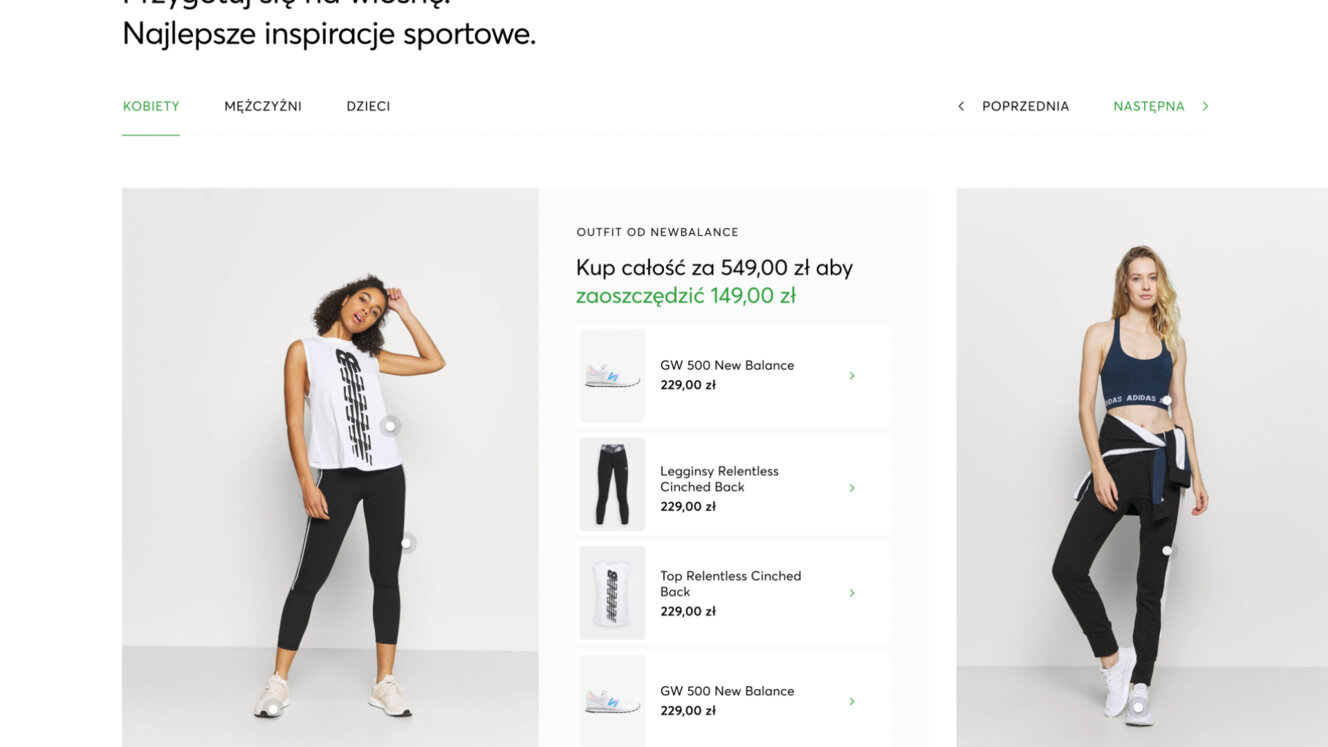This screenshot has width=1328, height=747.
Task: Click hotspot dot on black leggings
Action: coord(406,543)
